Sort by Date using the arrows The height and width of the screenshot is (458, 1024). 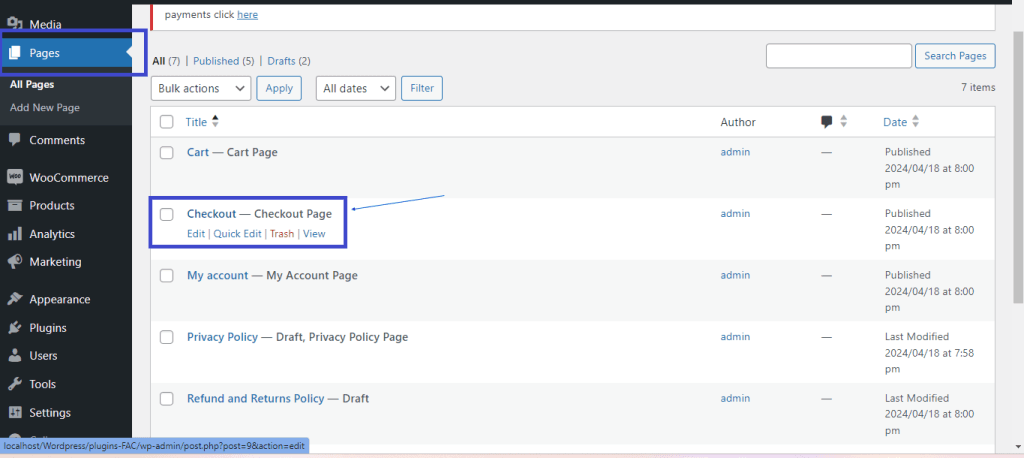[x=915, y=122]
